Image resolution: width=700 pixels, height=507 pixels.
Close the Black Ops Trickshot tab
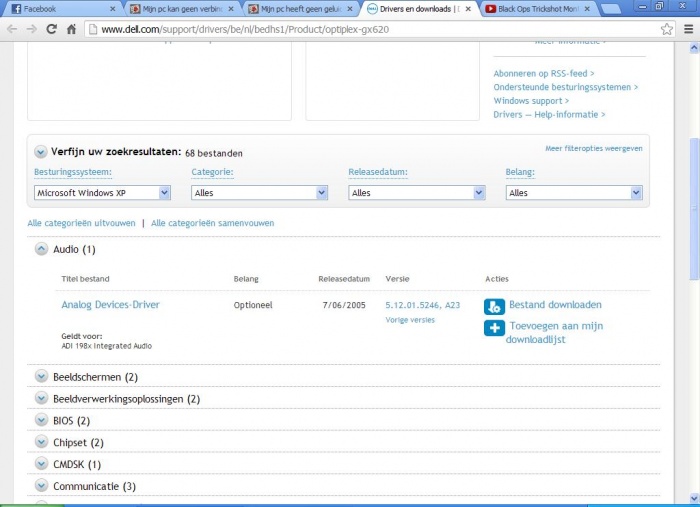(587, 8)
